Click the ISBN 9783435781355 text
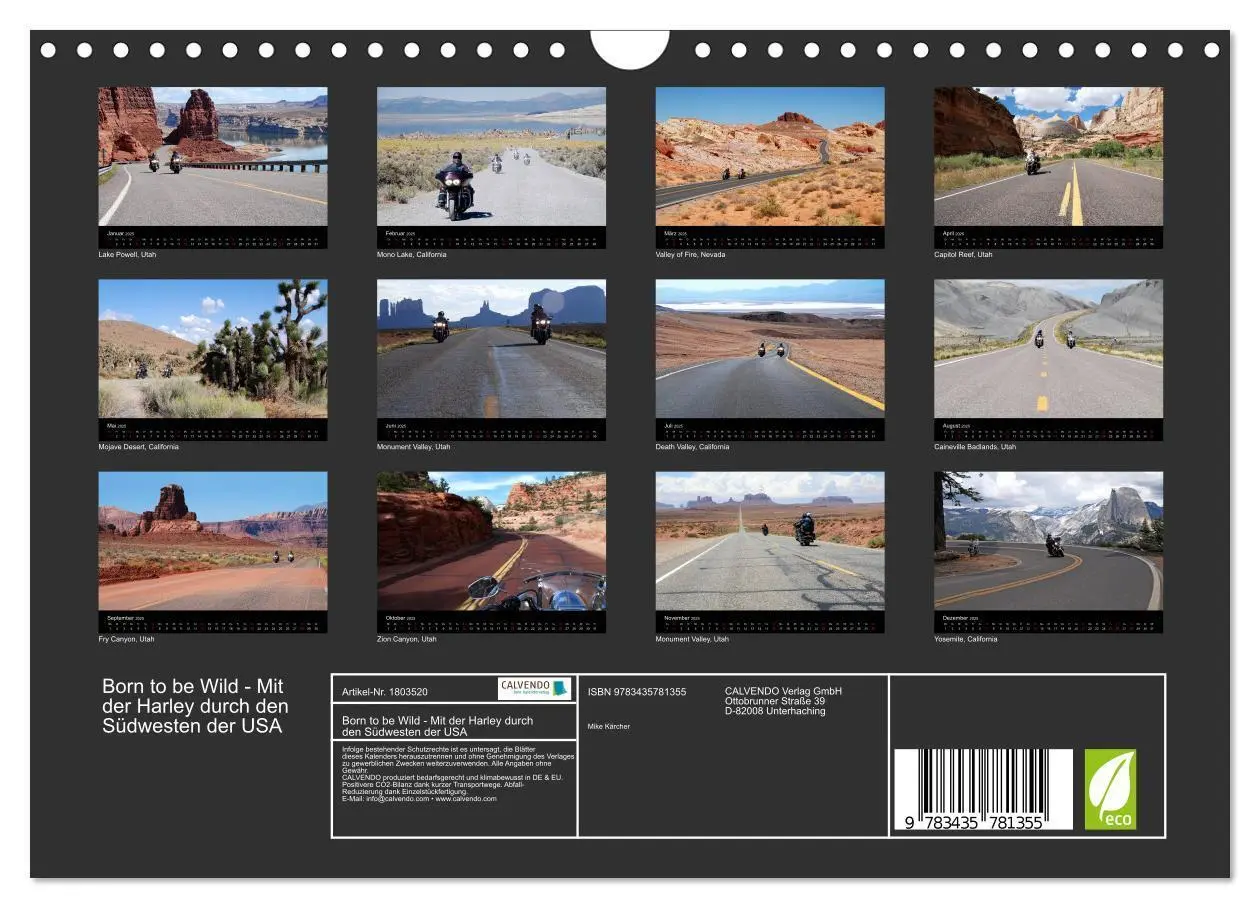This screenshot has width=1260, height=908. 637,692
